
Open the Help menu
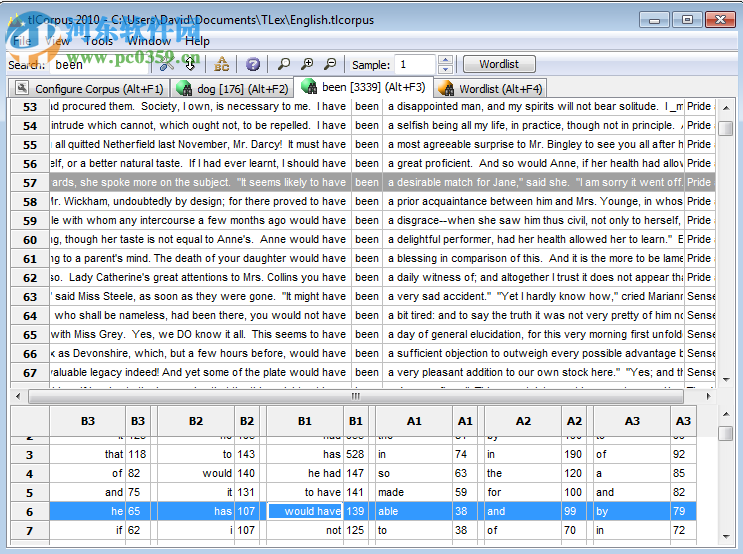(197, 41)
